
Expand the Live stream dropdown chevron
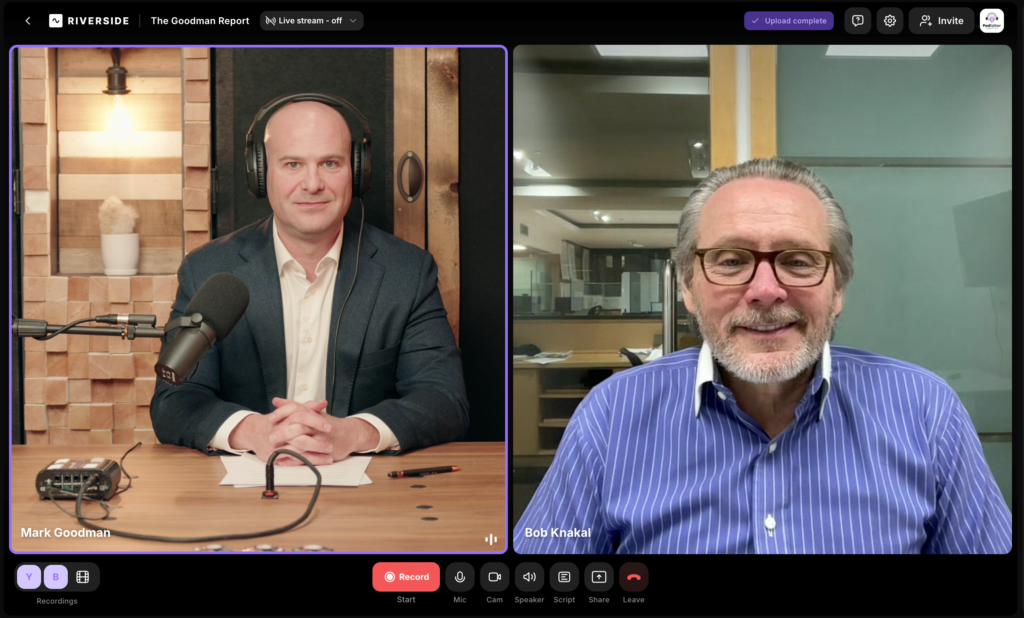352,19
